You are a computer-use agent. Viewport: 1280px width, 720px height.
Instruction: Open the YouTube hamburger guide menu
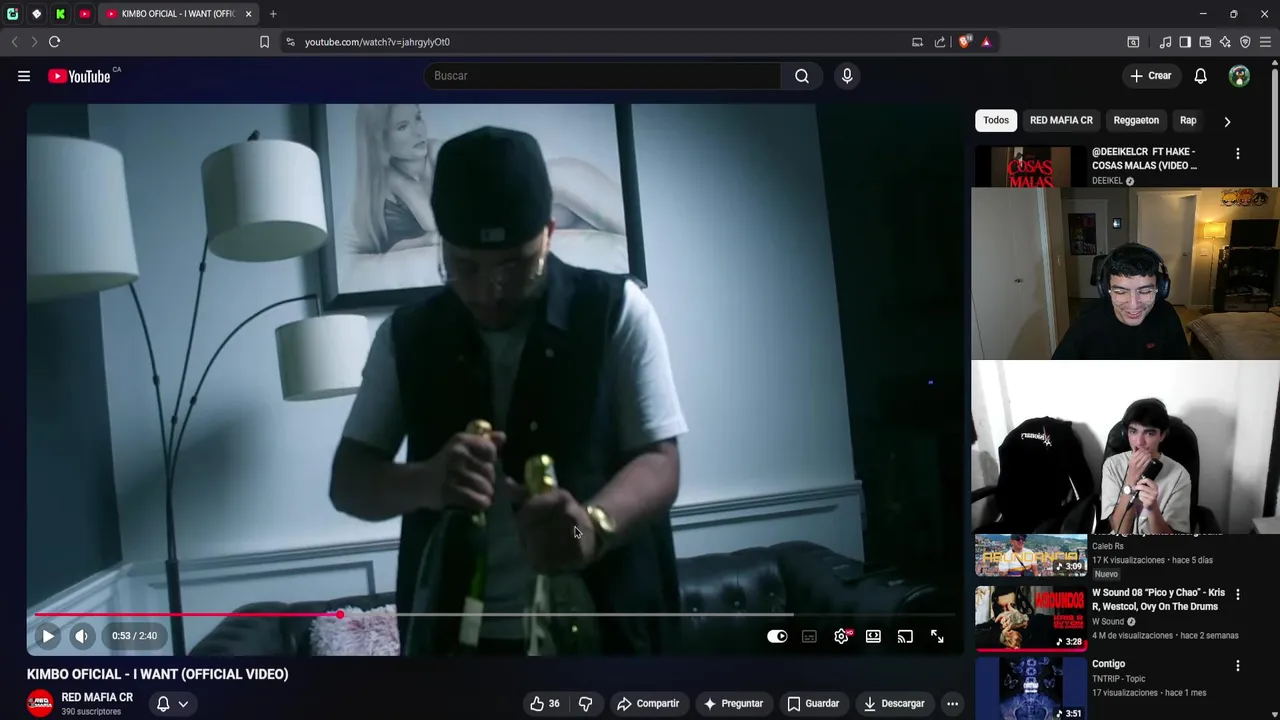pos(24,76)
